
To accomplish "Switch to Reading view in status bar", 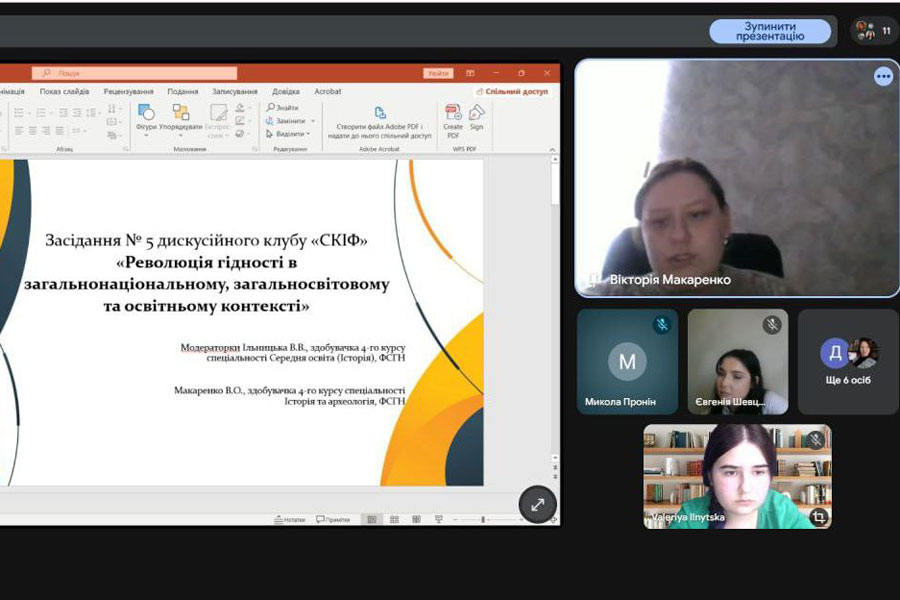I will click(416, 519).
